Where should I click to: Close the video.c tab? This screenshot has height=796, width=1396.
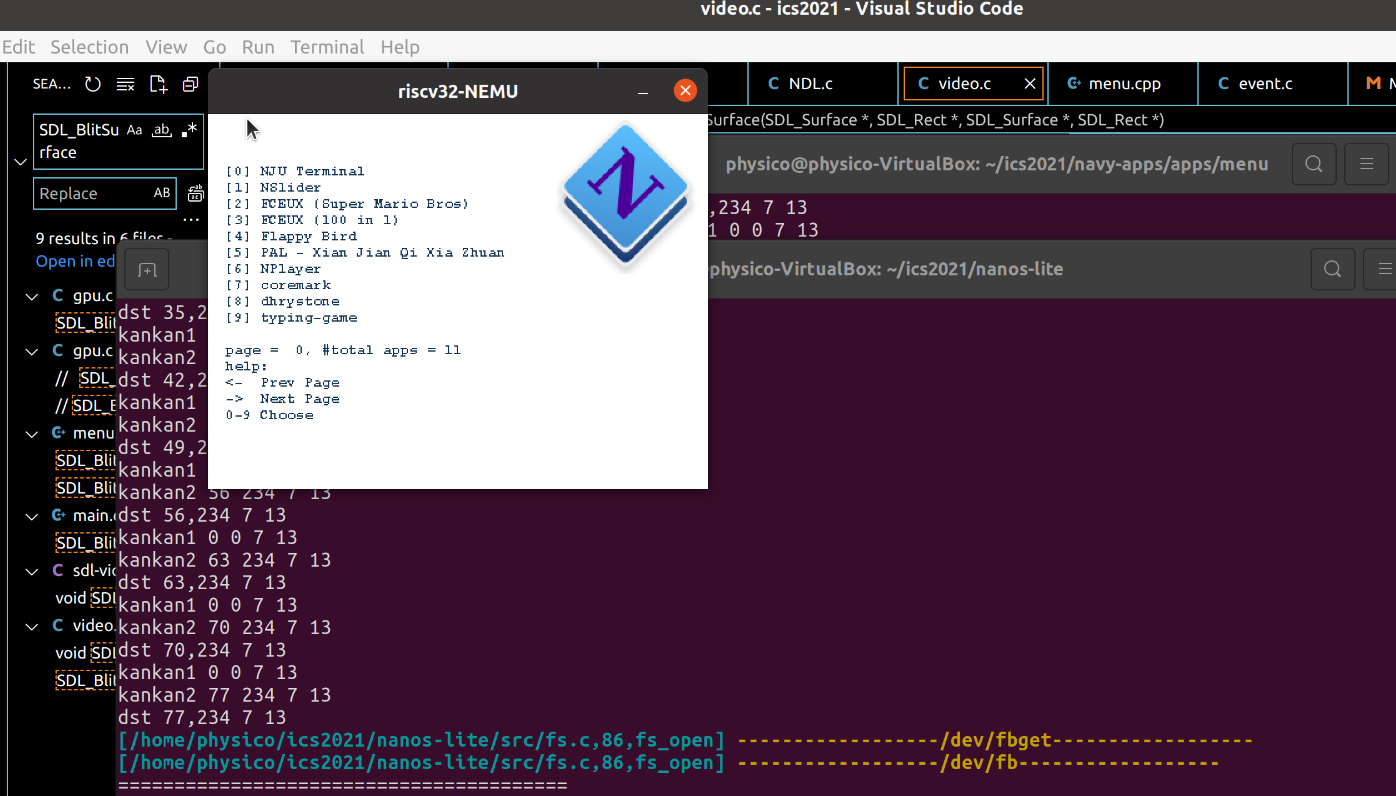pos(1029,84)
